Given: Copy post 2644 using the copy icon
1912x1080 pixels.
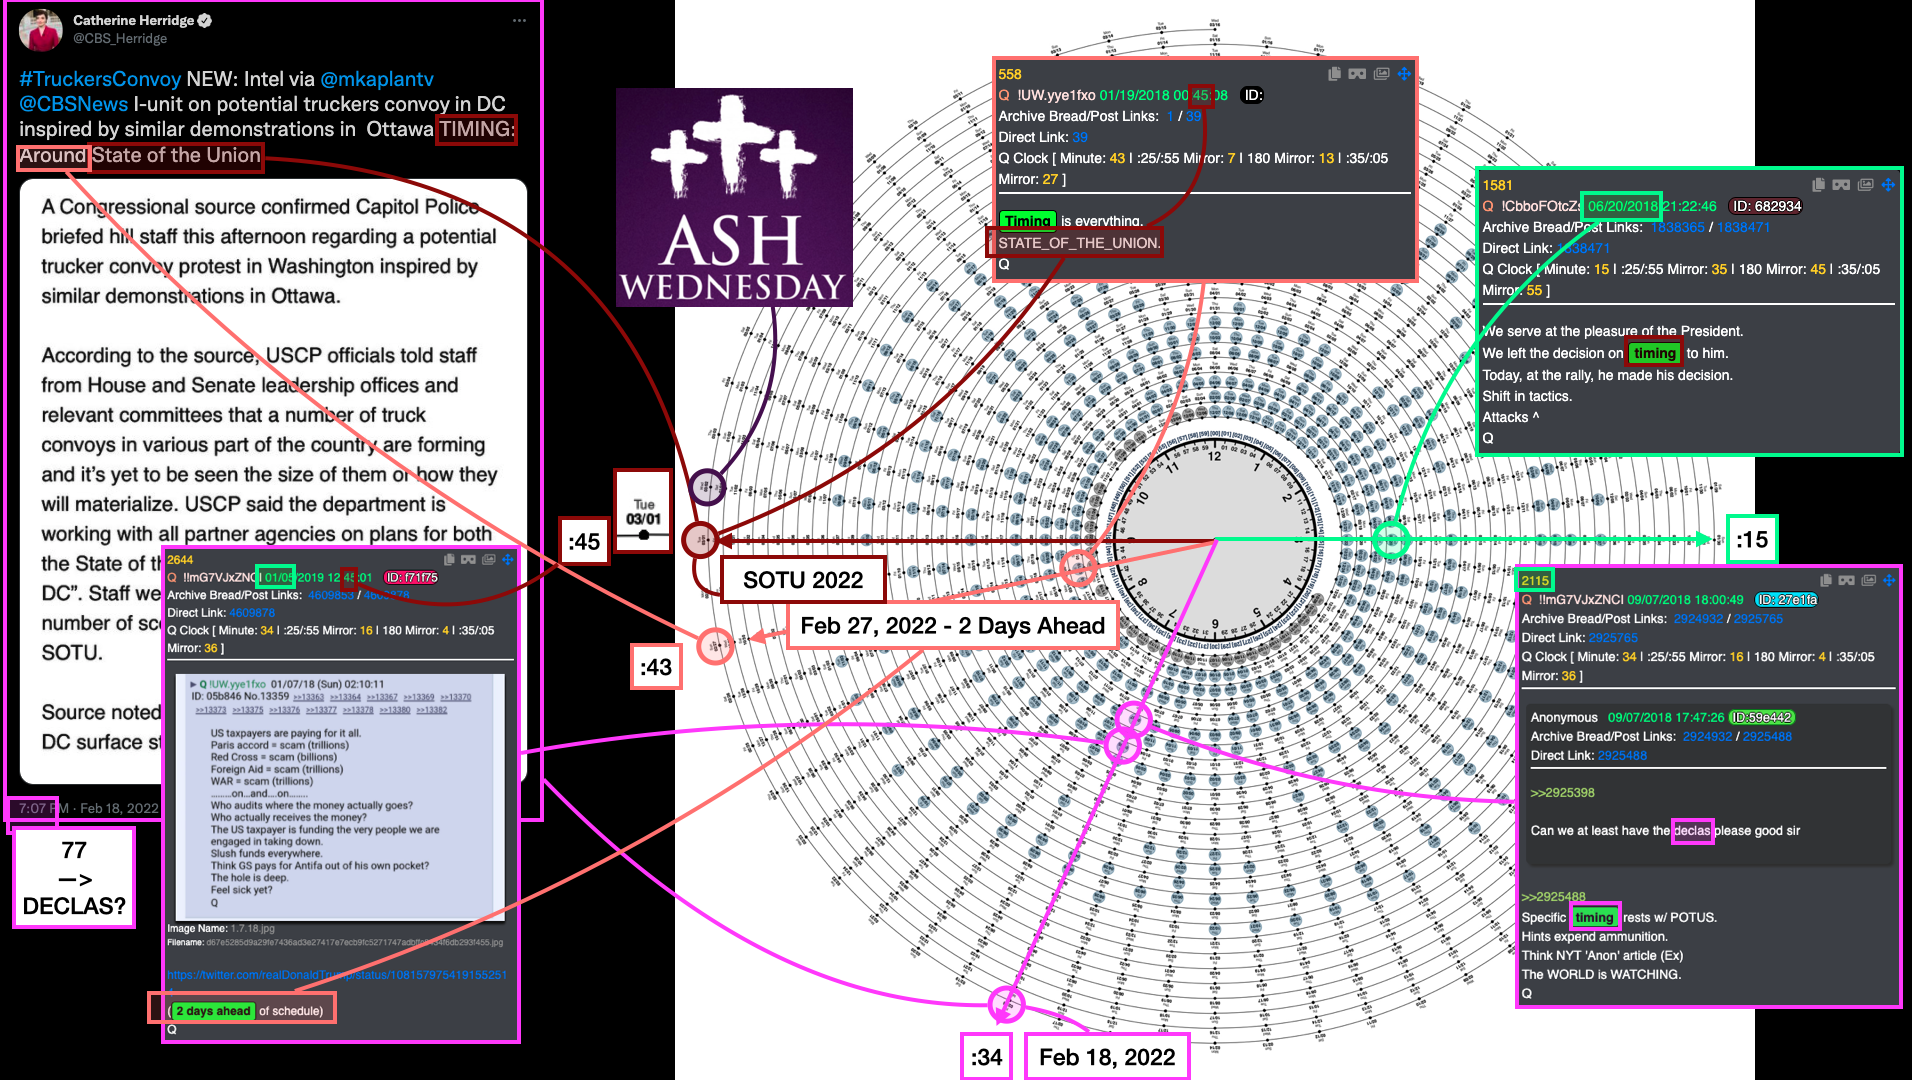Looking at the screenshot, I should [x=449, y=560].
